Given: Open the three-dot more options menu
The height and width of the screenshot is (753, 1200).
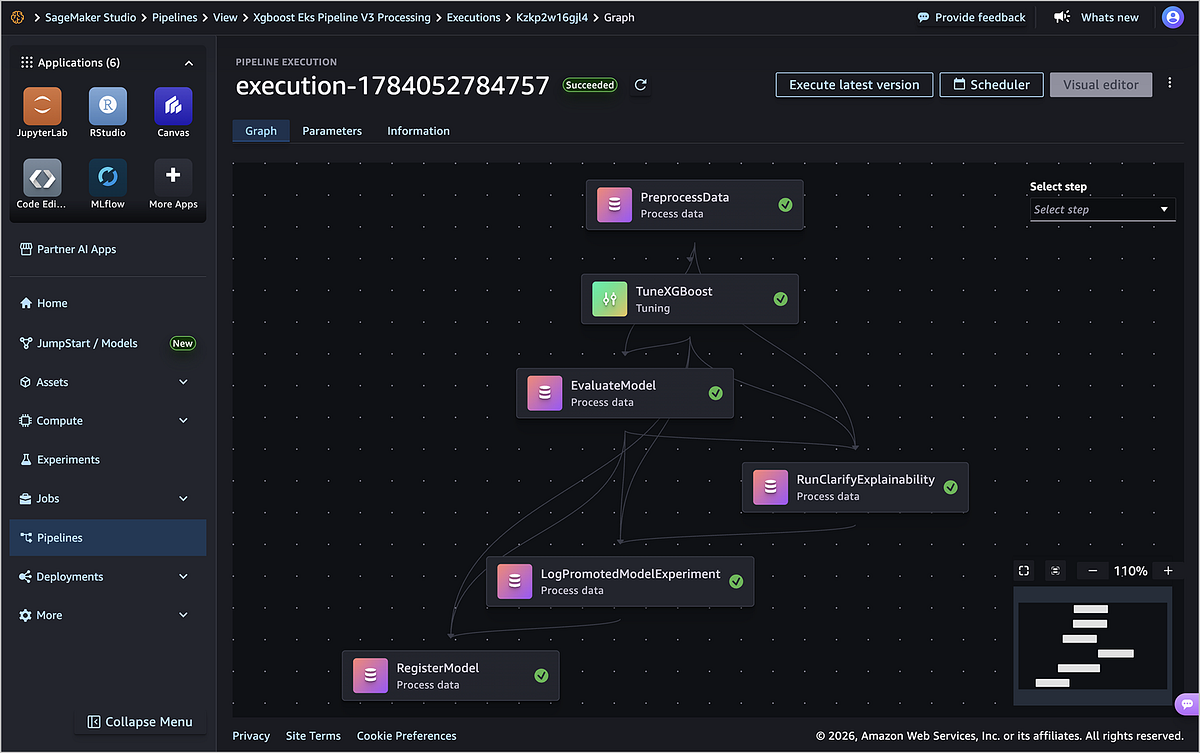Looking at the screenshot, I should (x=1170, y=84).
